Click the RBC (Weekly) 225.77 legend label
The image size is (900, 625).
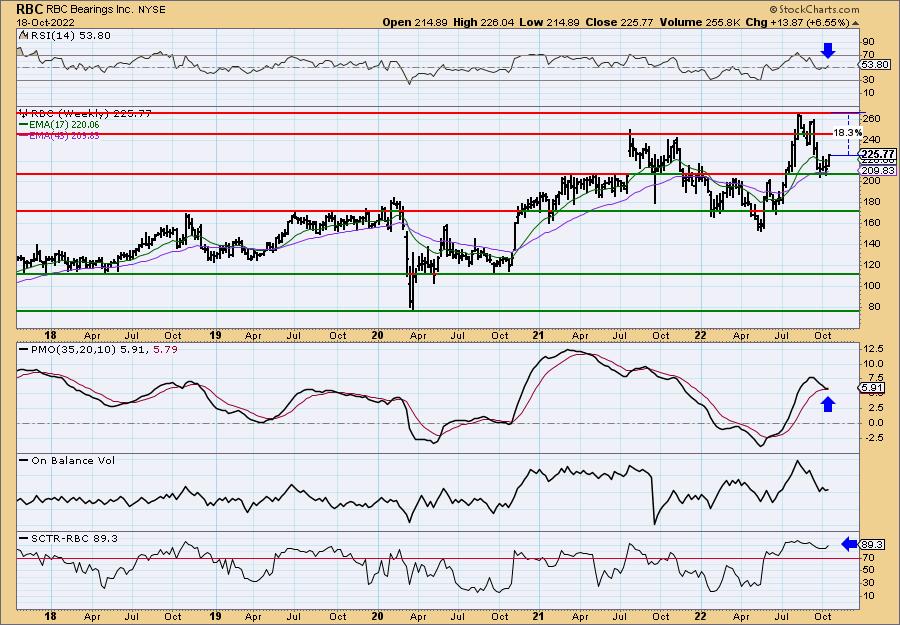[90, 114]
